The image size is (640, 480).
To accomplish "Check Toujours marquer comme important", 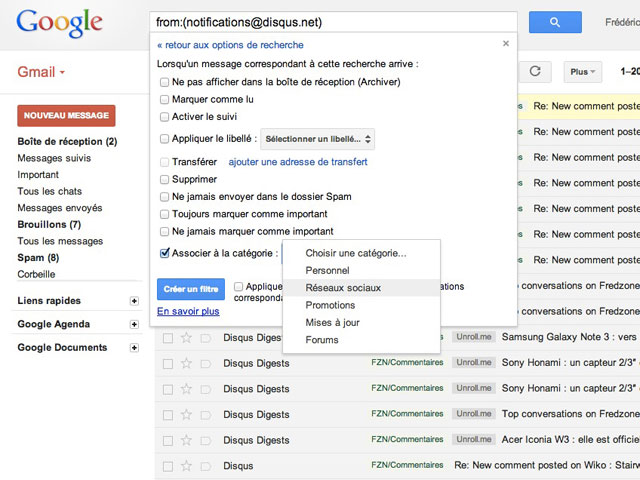I will click(164, 214).
